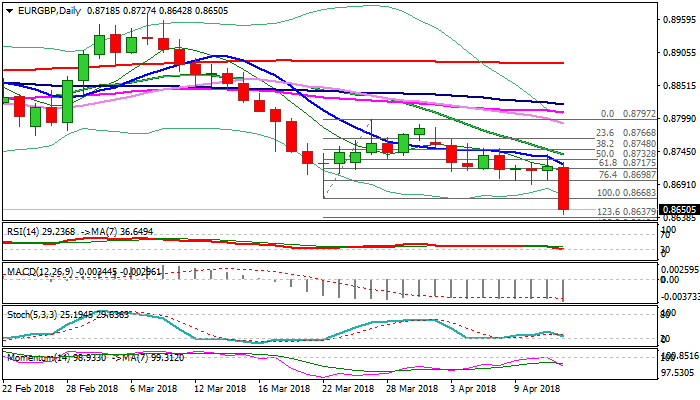
Task: Click the 12 Mar 2018 date label
Action: click(221, 389)
